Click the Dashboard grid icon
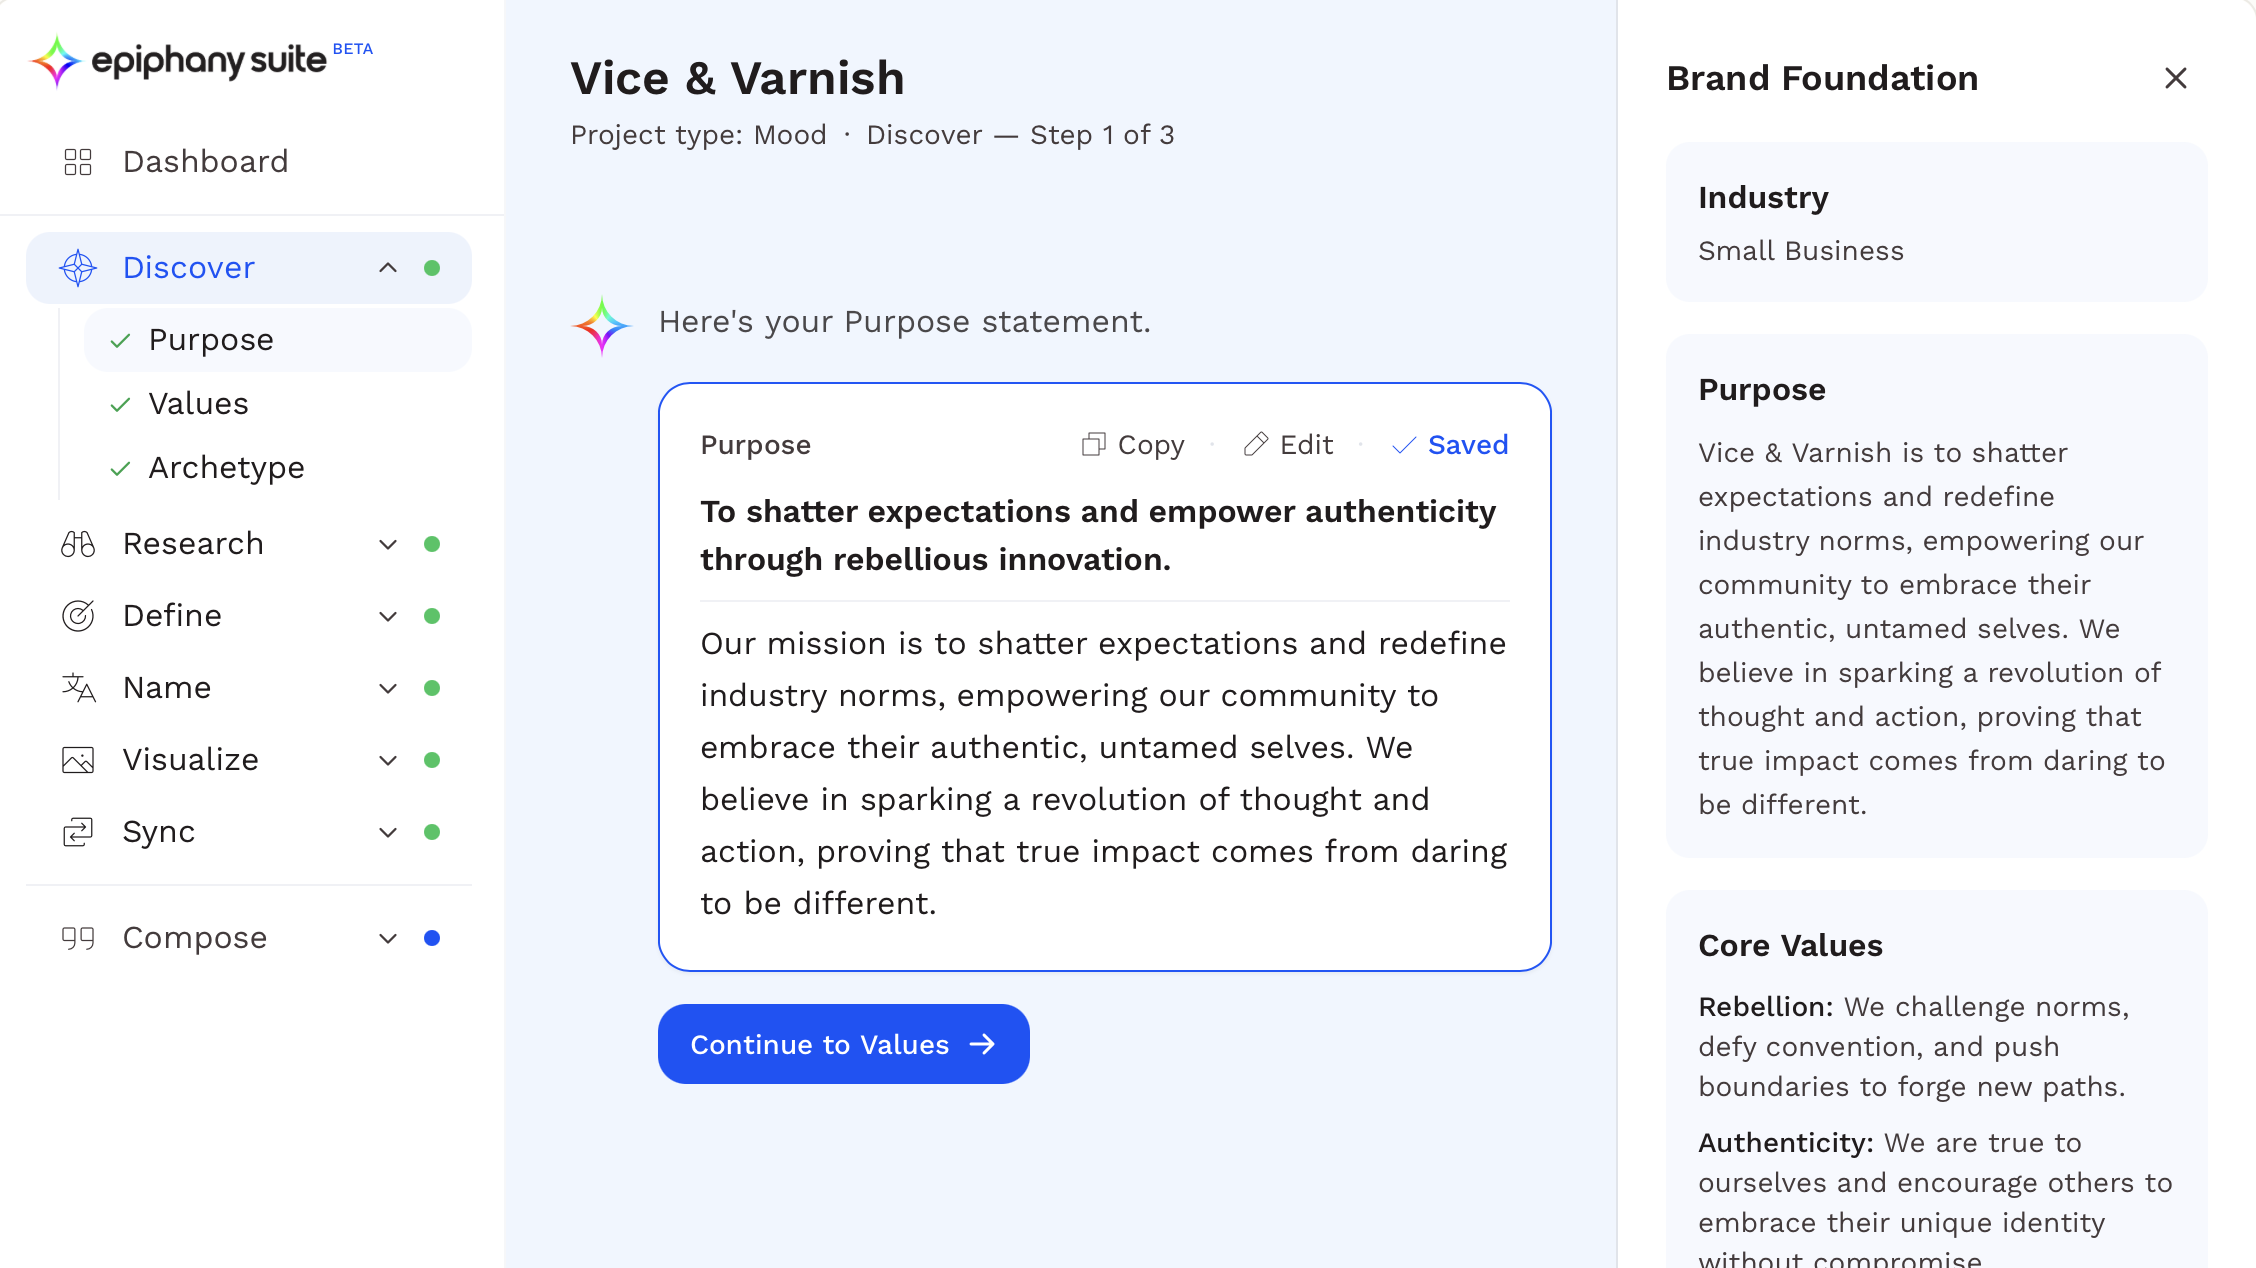 click(78, 162)
